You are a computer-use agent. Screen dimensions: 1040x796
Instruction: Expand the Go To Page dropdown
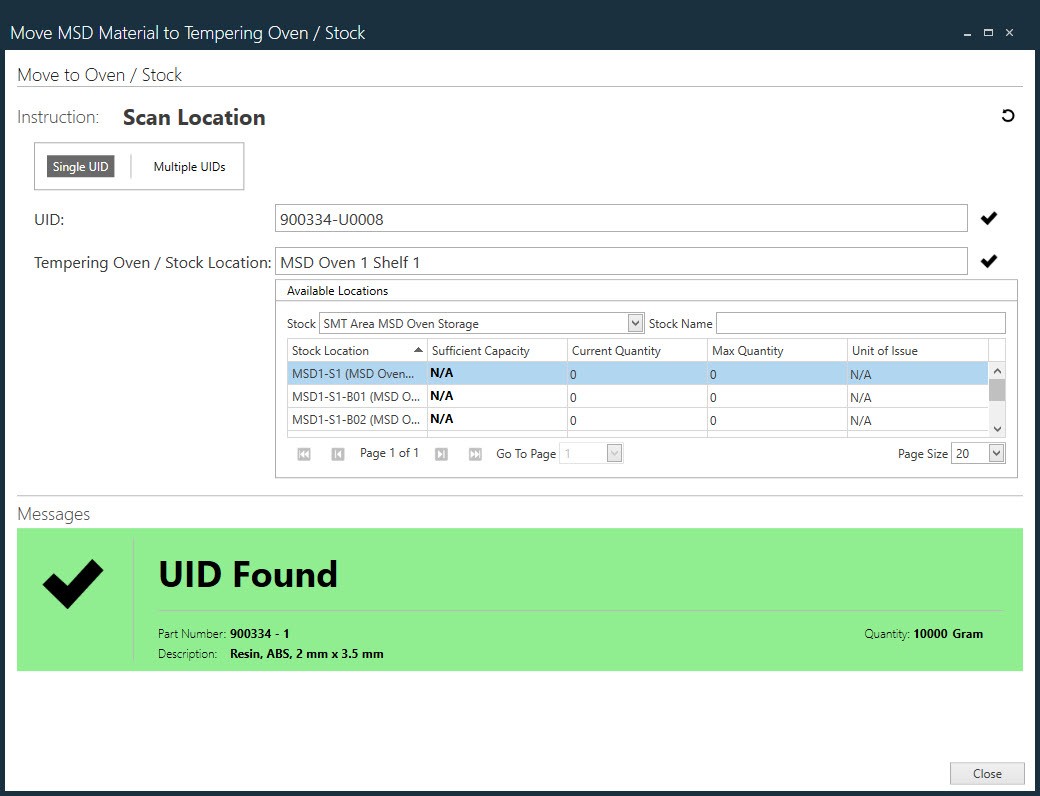pyautogui.click(x=614, y=454)
